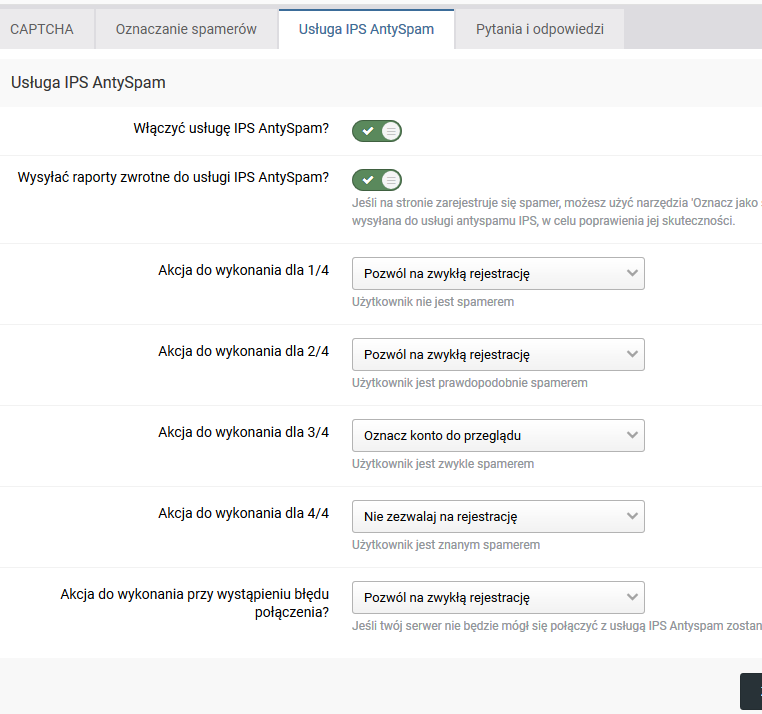The width and height of the screenshot is (762, 714).
Task: Switch to the CAPTCHA tab
Action: click(42, 29)
